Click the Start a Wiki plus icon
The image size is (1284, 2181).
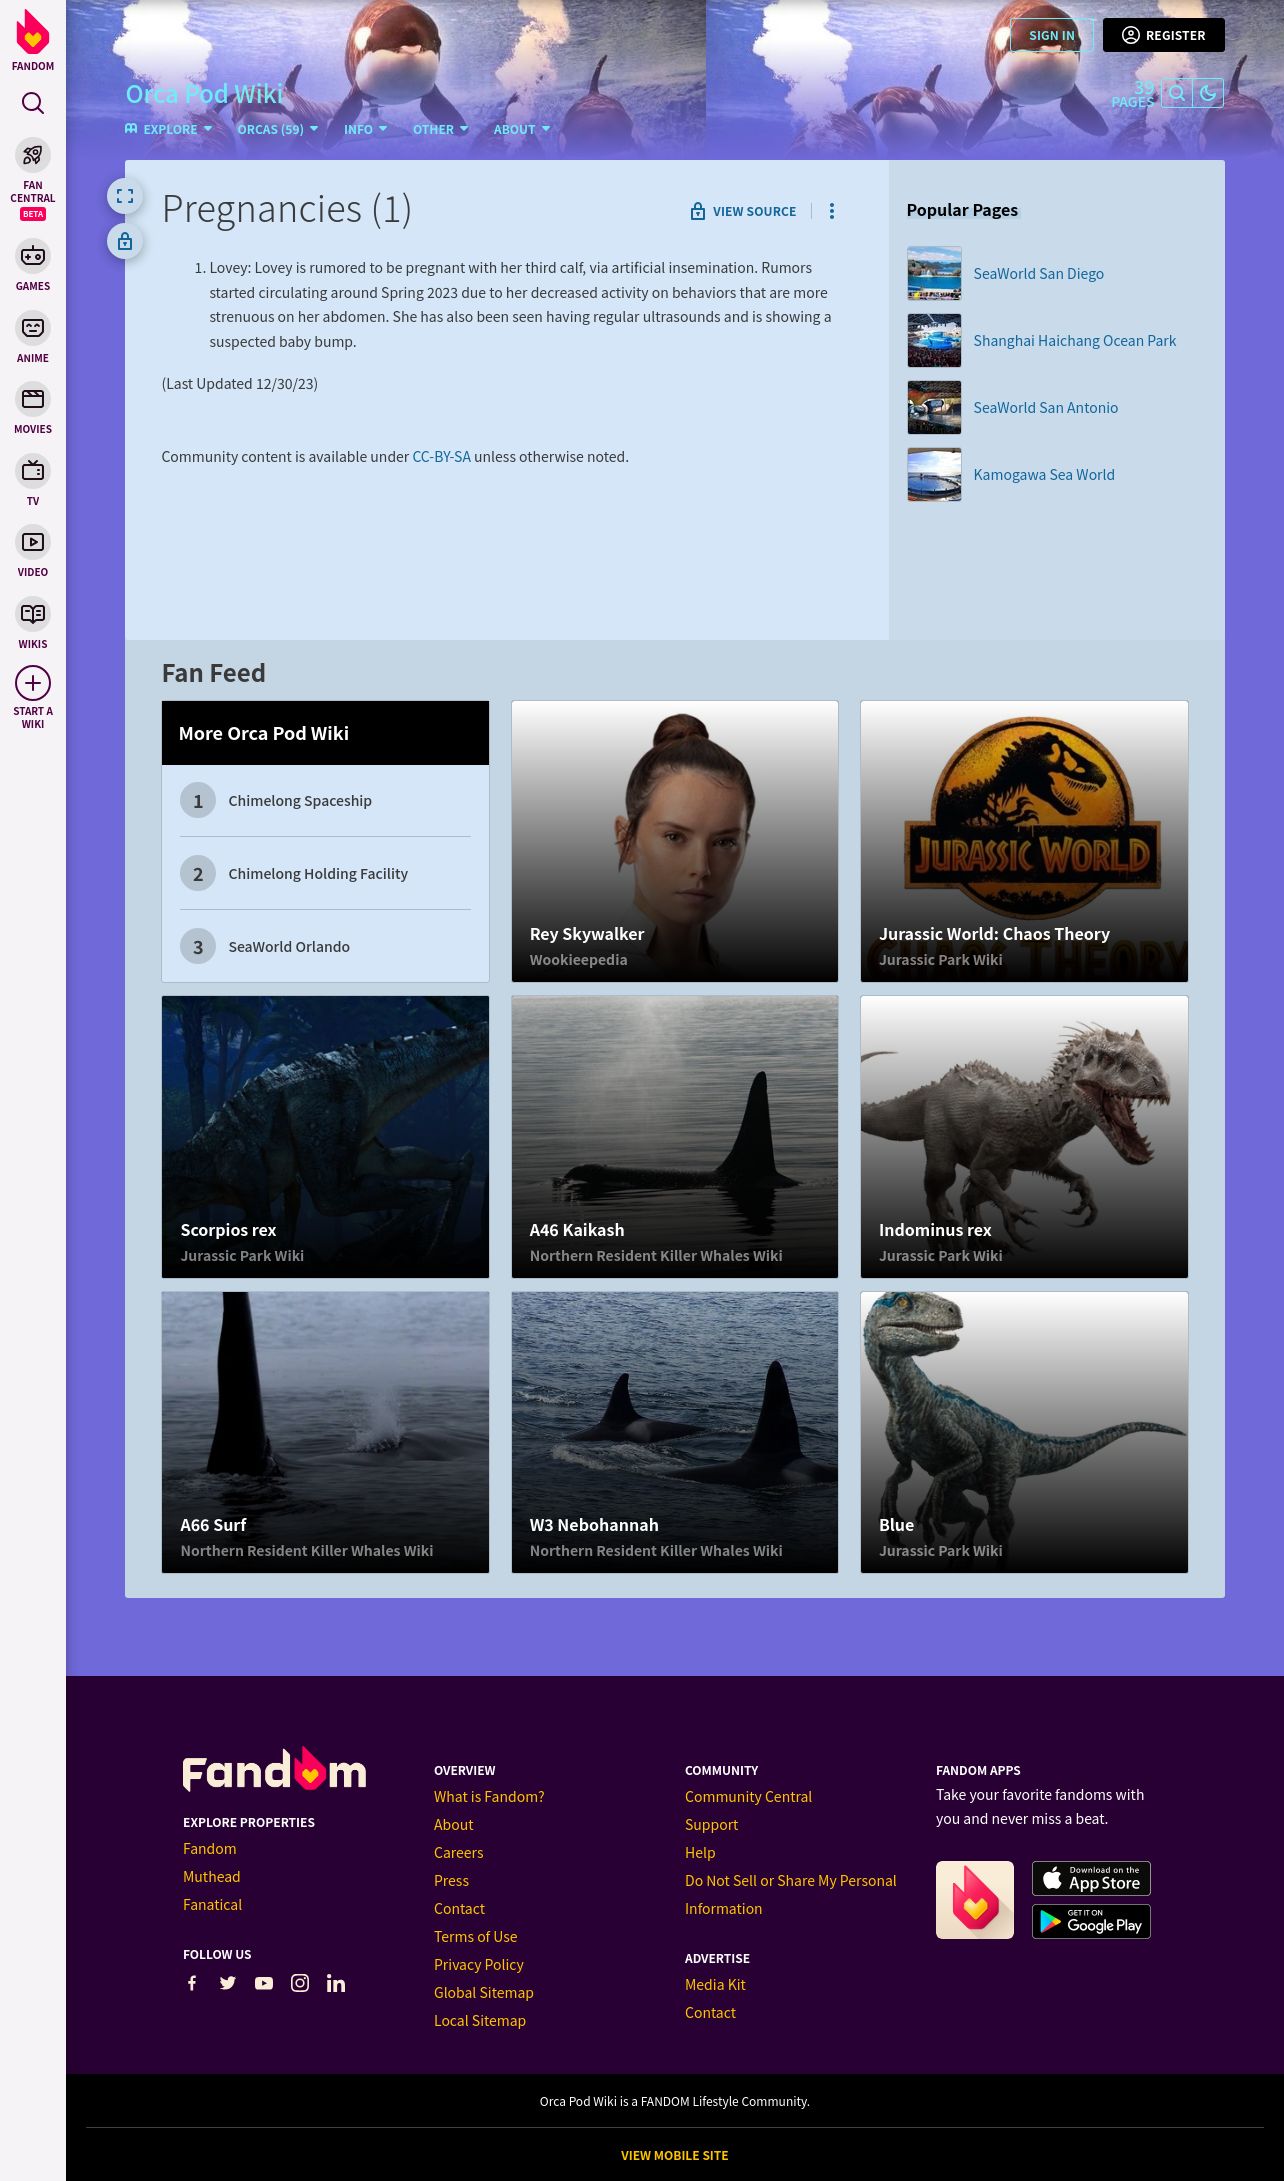(33, 683)
